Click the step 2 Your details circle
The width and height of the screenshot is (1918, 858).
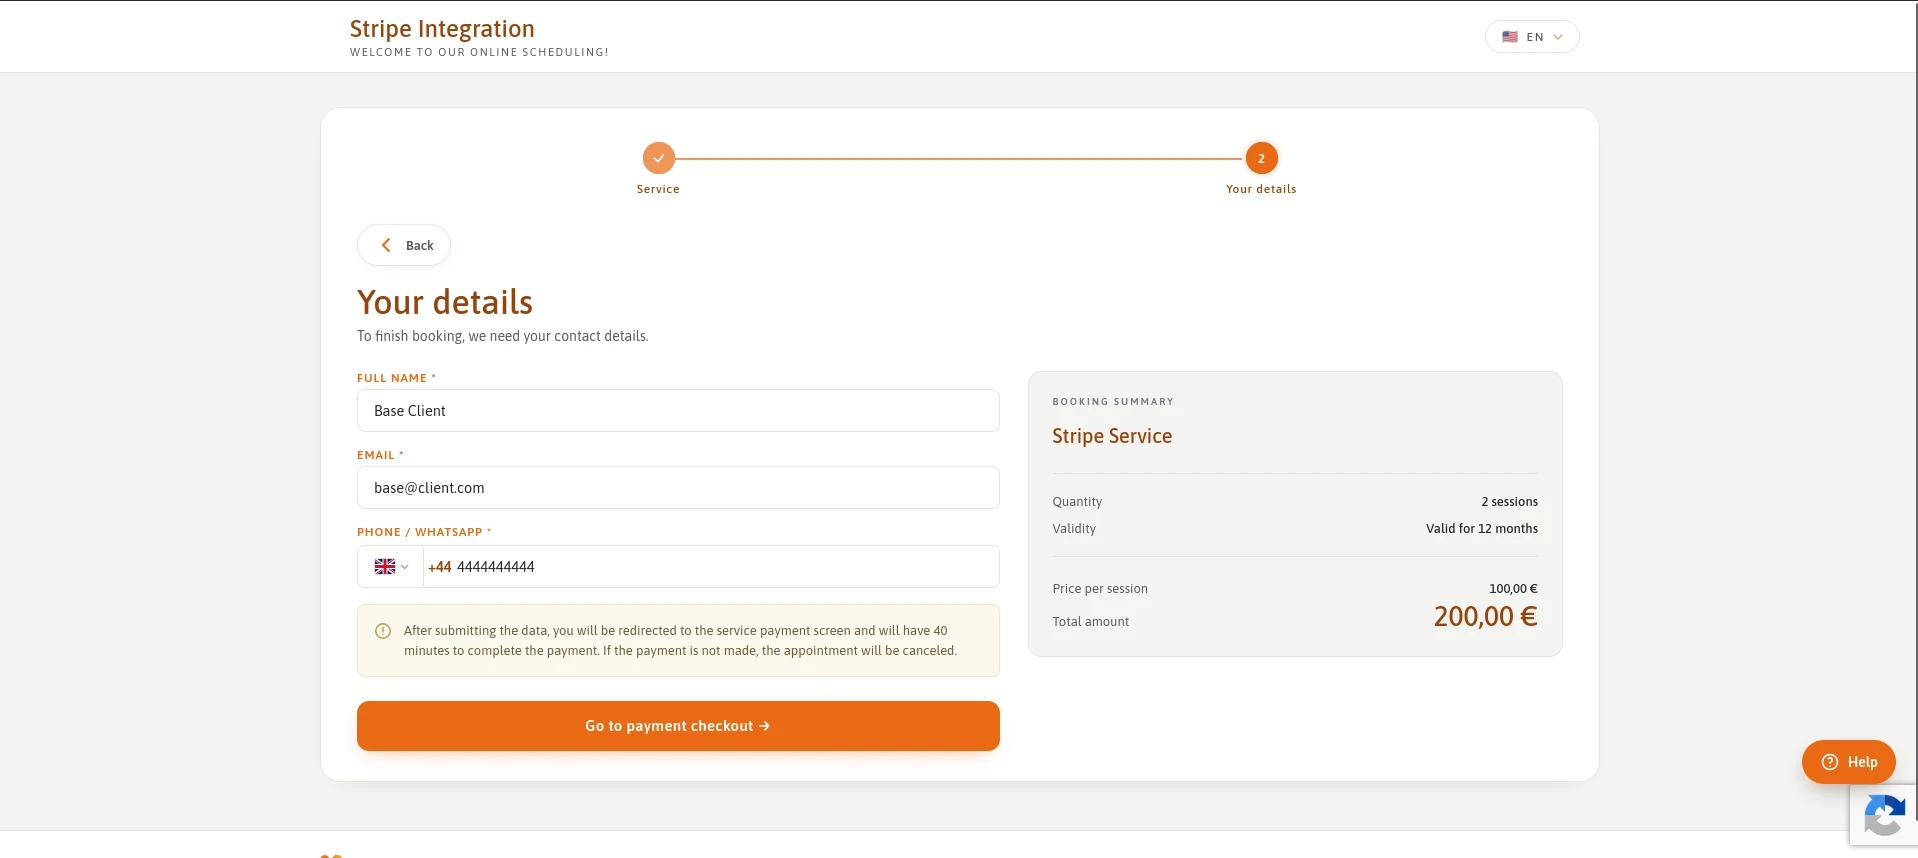(1261, 158)
